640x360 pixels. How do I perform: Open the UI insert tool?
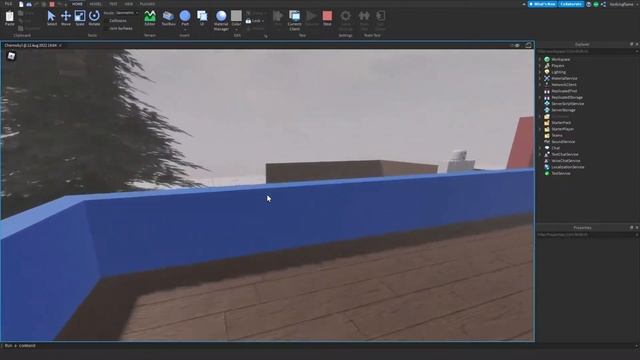202,18
